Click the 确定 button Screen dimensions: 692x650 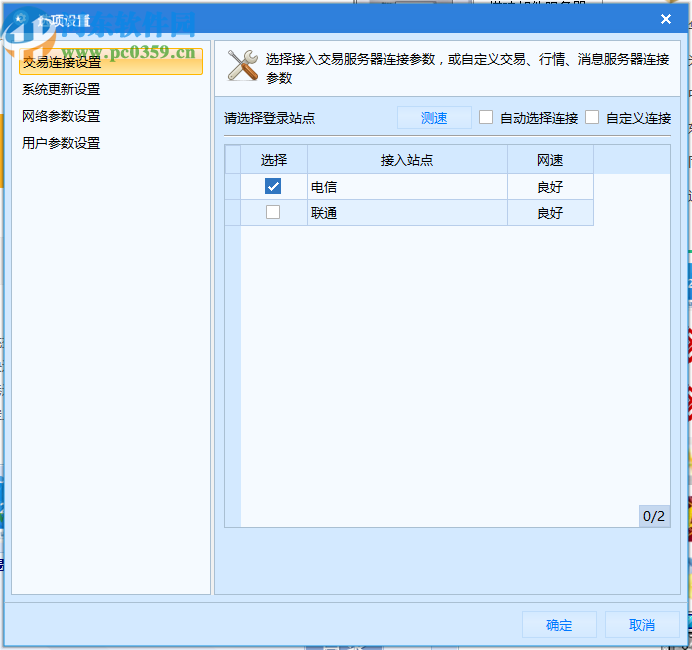tap(559, 624)
